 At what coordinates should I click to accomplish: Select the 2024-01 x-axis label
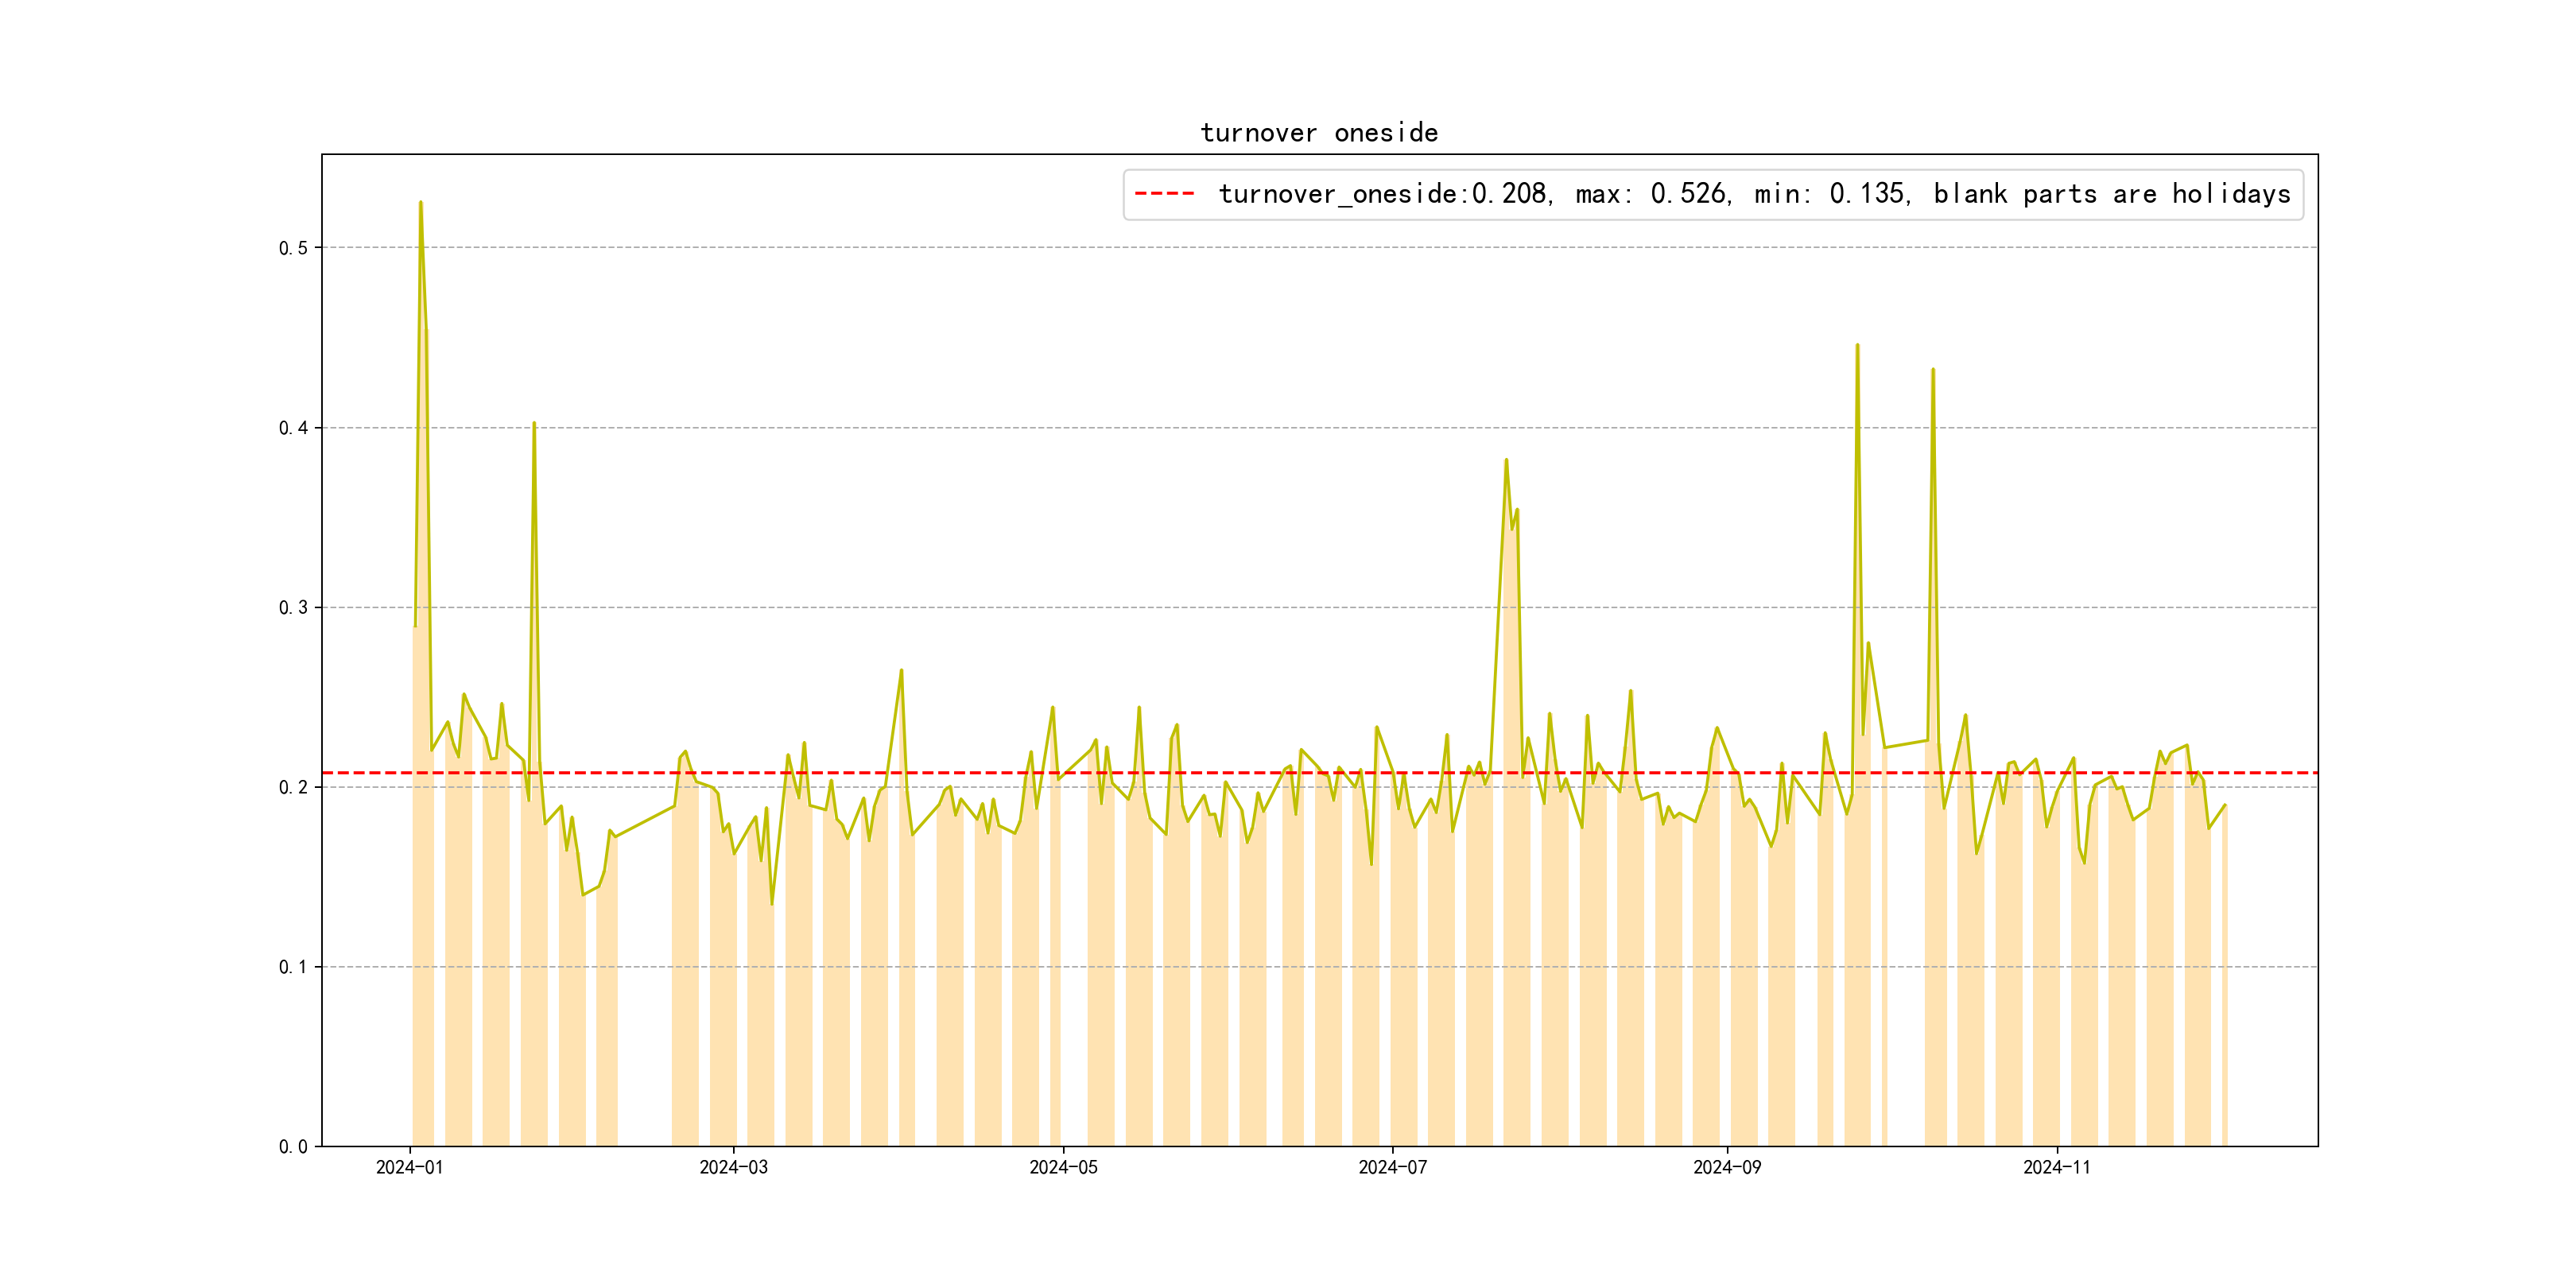[409, 1167]
